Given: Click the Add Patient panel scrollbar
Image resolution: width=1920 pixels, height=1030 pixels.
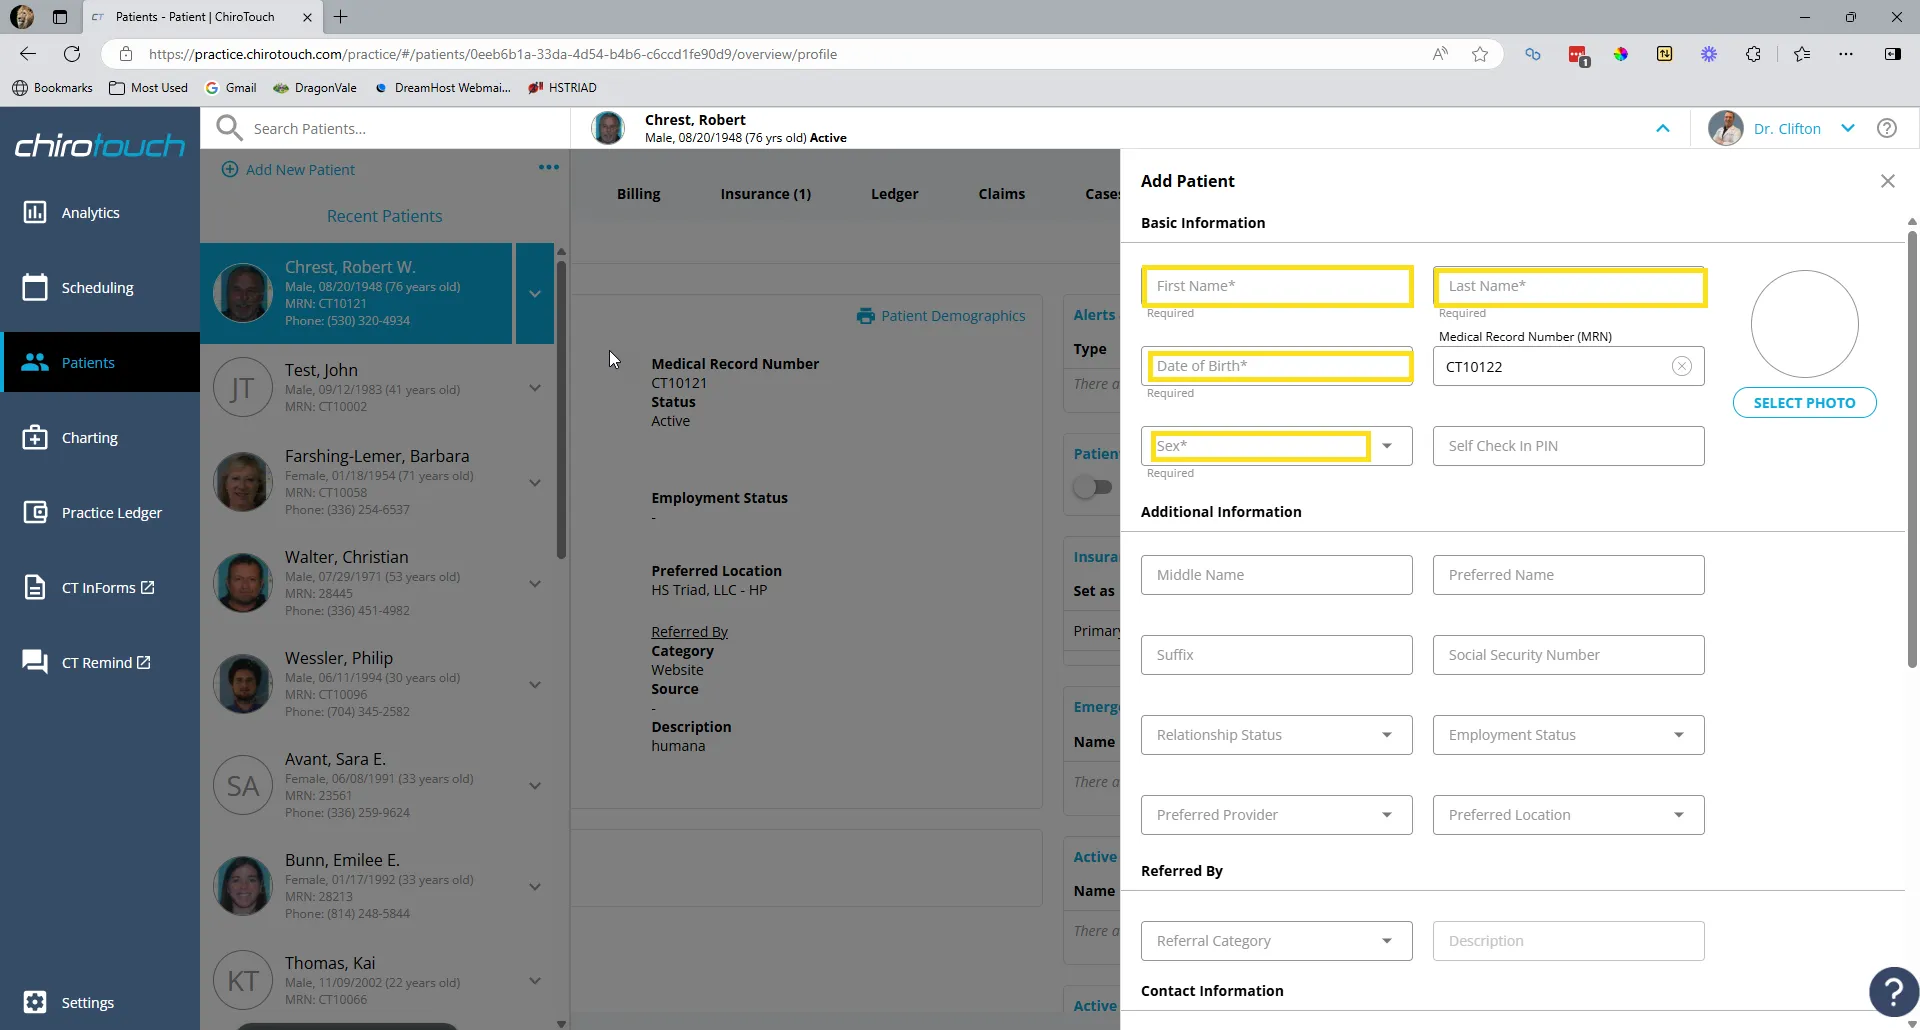Looking at the screenshot, I should (x=1912, y=450).
